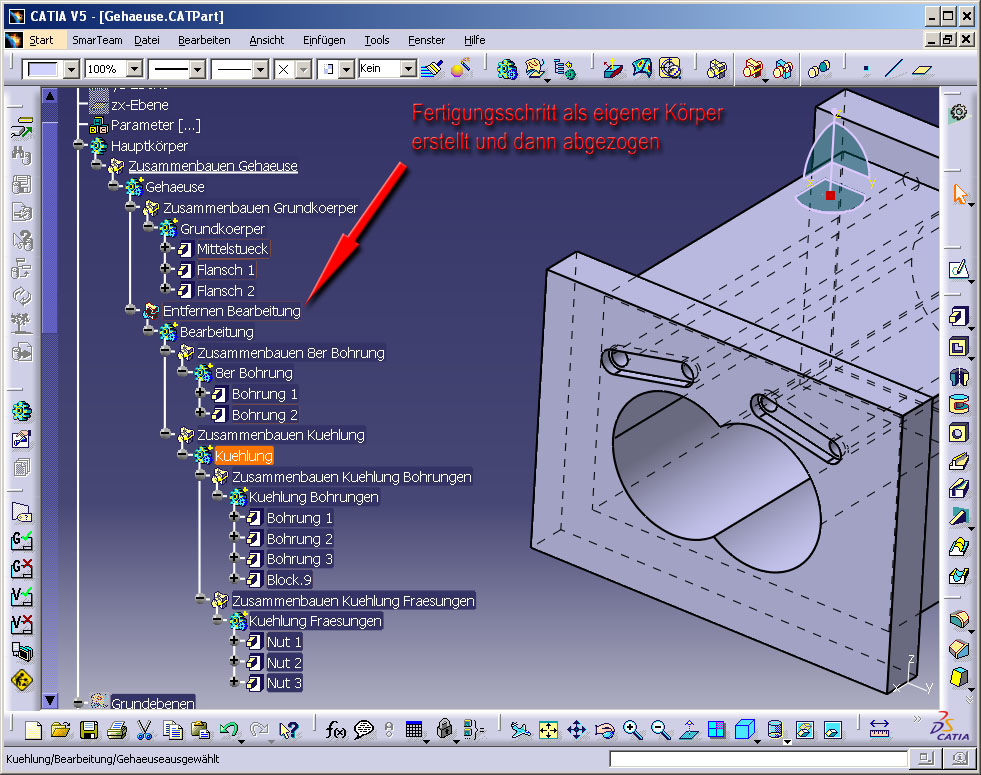Open the Formula f(x) tool
Screen dimensions: 981x775
(335, 730)
